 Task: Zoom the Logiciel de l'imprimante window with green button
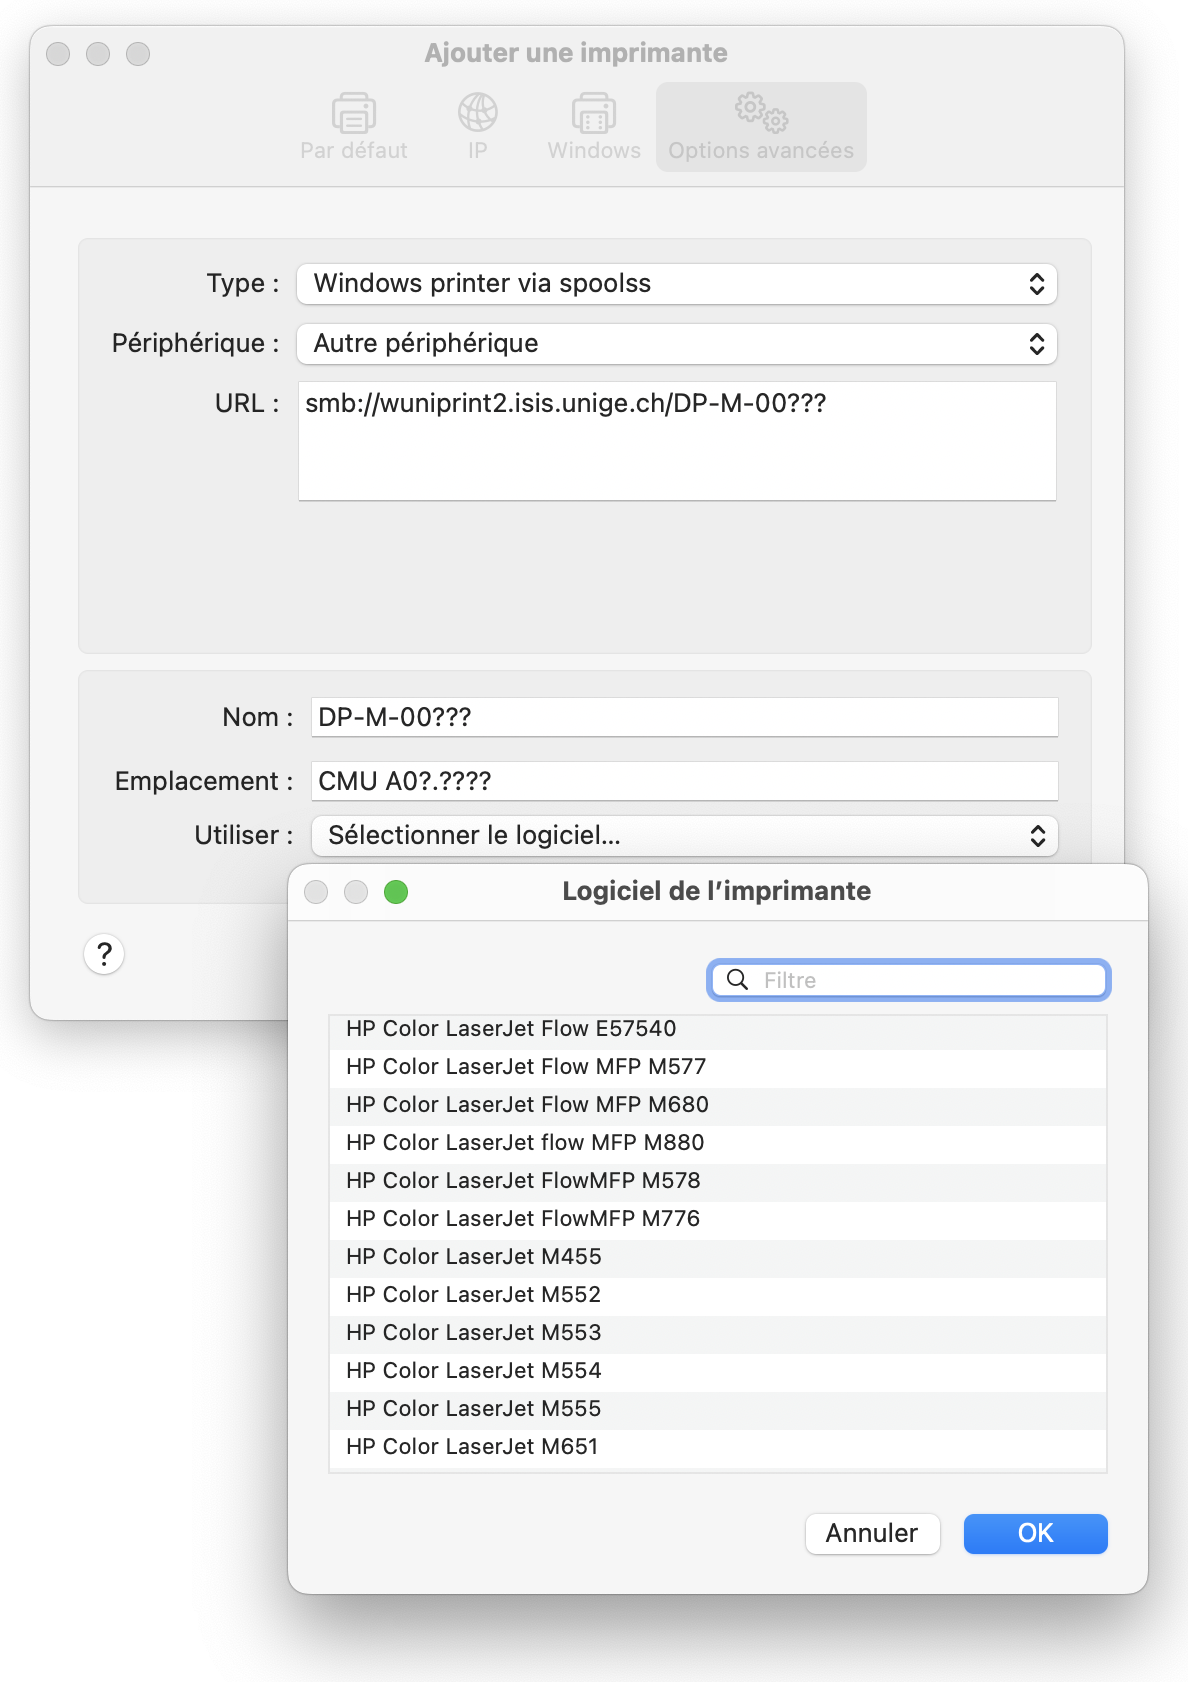pyautogui.click(x=396, y=892)
